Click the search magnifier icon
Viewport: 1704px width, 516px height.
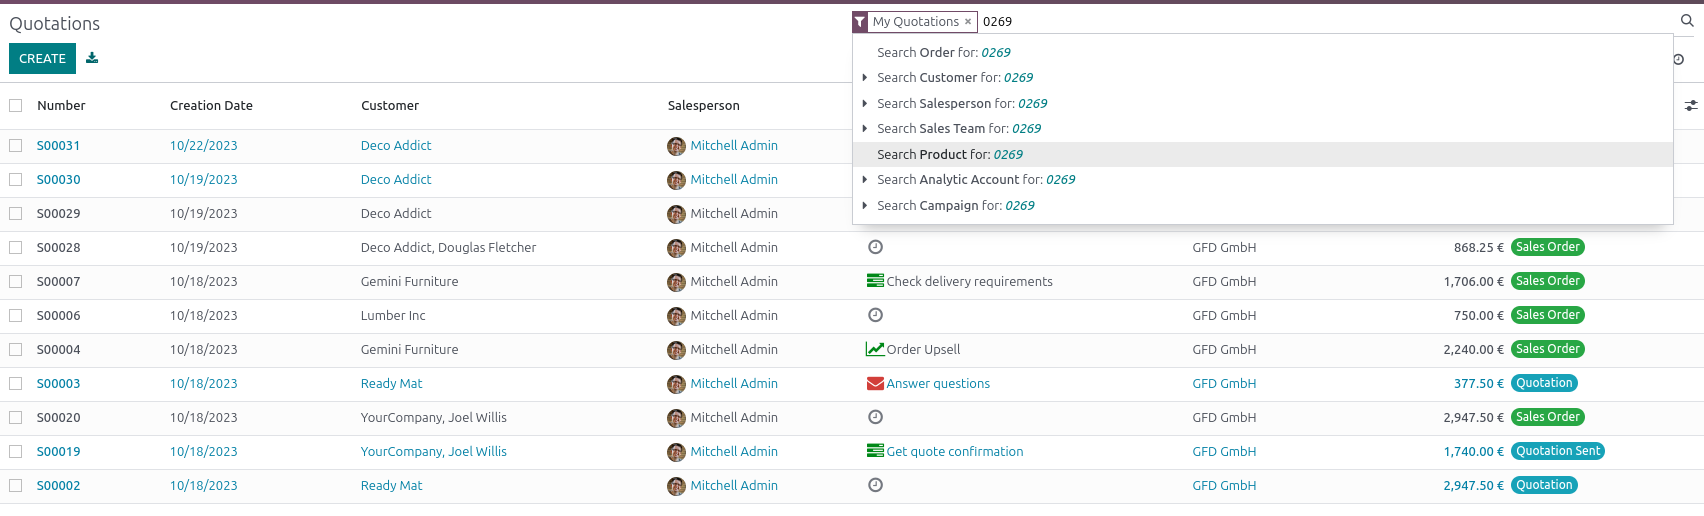coord(1687,21)
